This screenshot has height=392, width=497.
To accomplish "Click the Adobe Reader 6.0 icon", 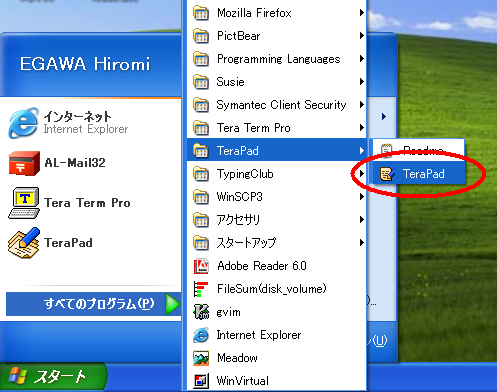I will (x=201, y=266).
